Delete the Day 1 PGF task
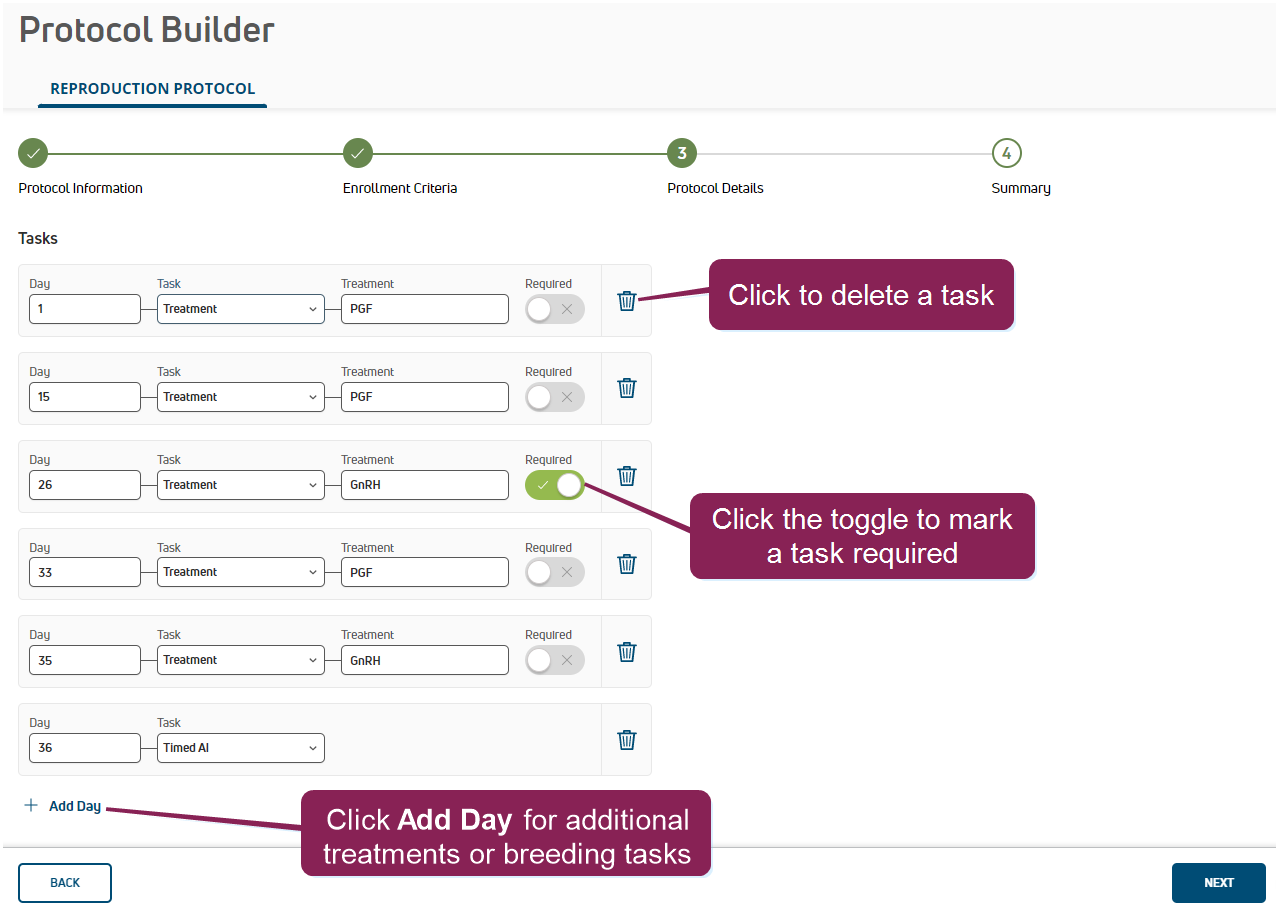Screen dimensions: 1288x922 point(627,301)
